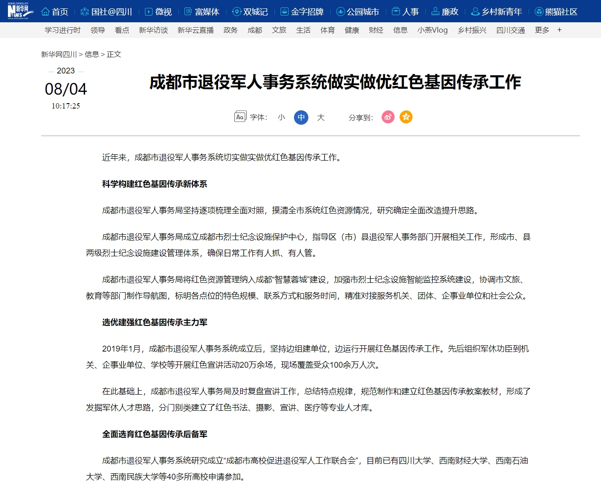Go to 看点 channel
The image size is (601, 496).
pos(122,30)
